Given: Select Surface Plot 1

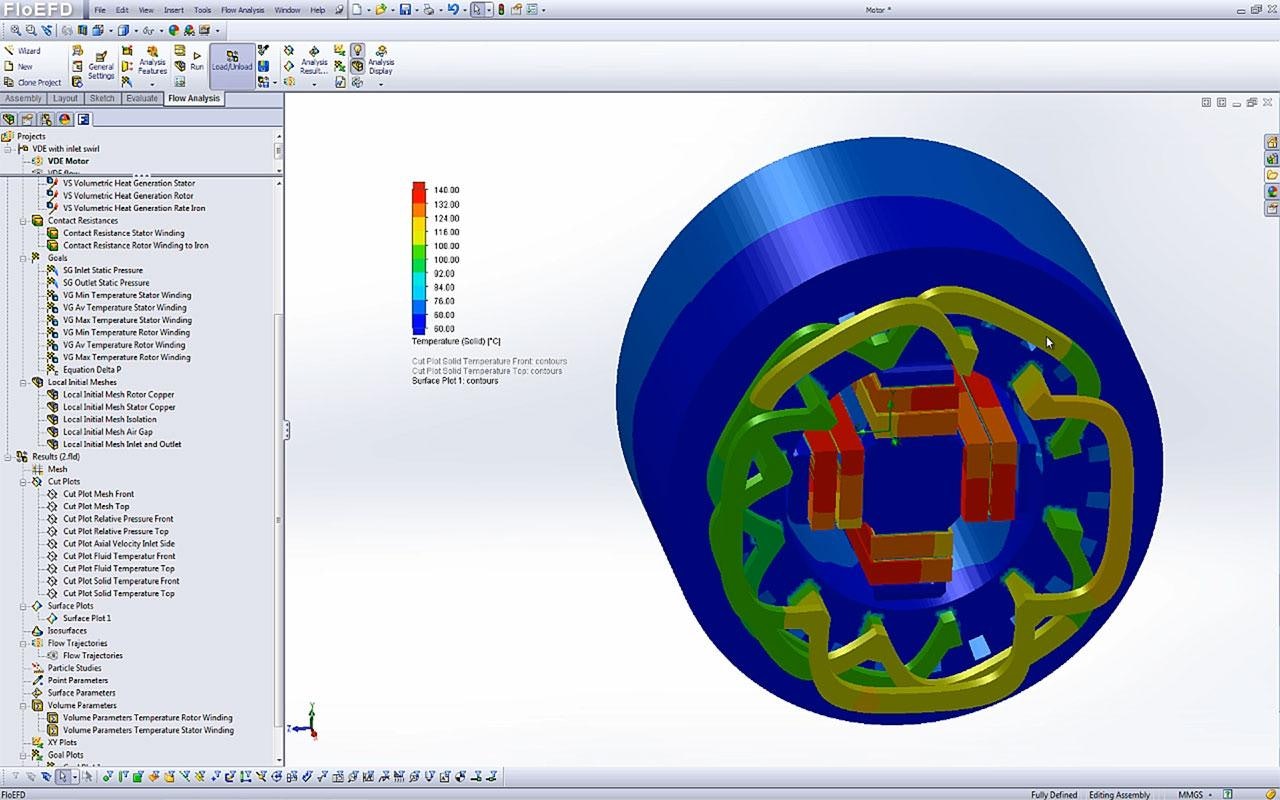Looking at the screenshot, I should point(87,618).
